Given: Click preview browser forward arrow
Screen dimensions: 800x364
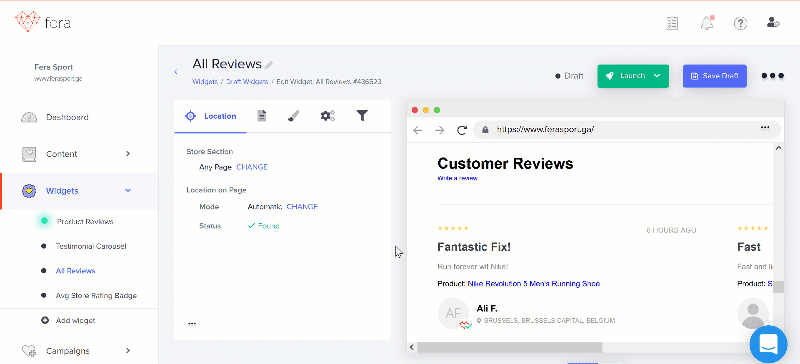Looking at the screenshot, I should pos(439,130).
